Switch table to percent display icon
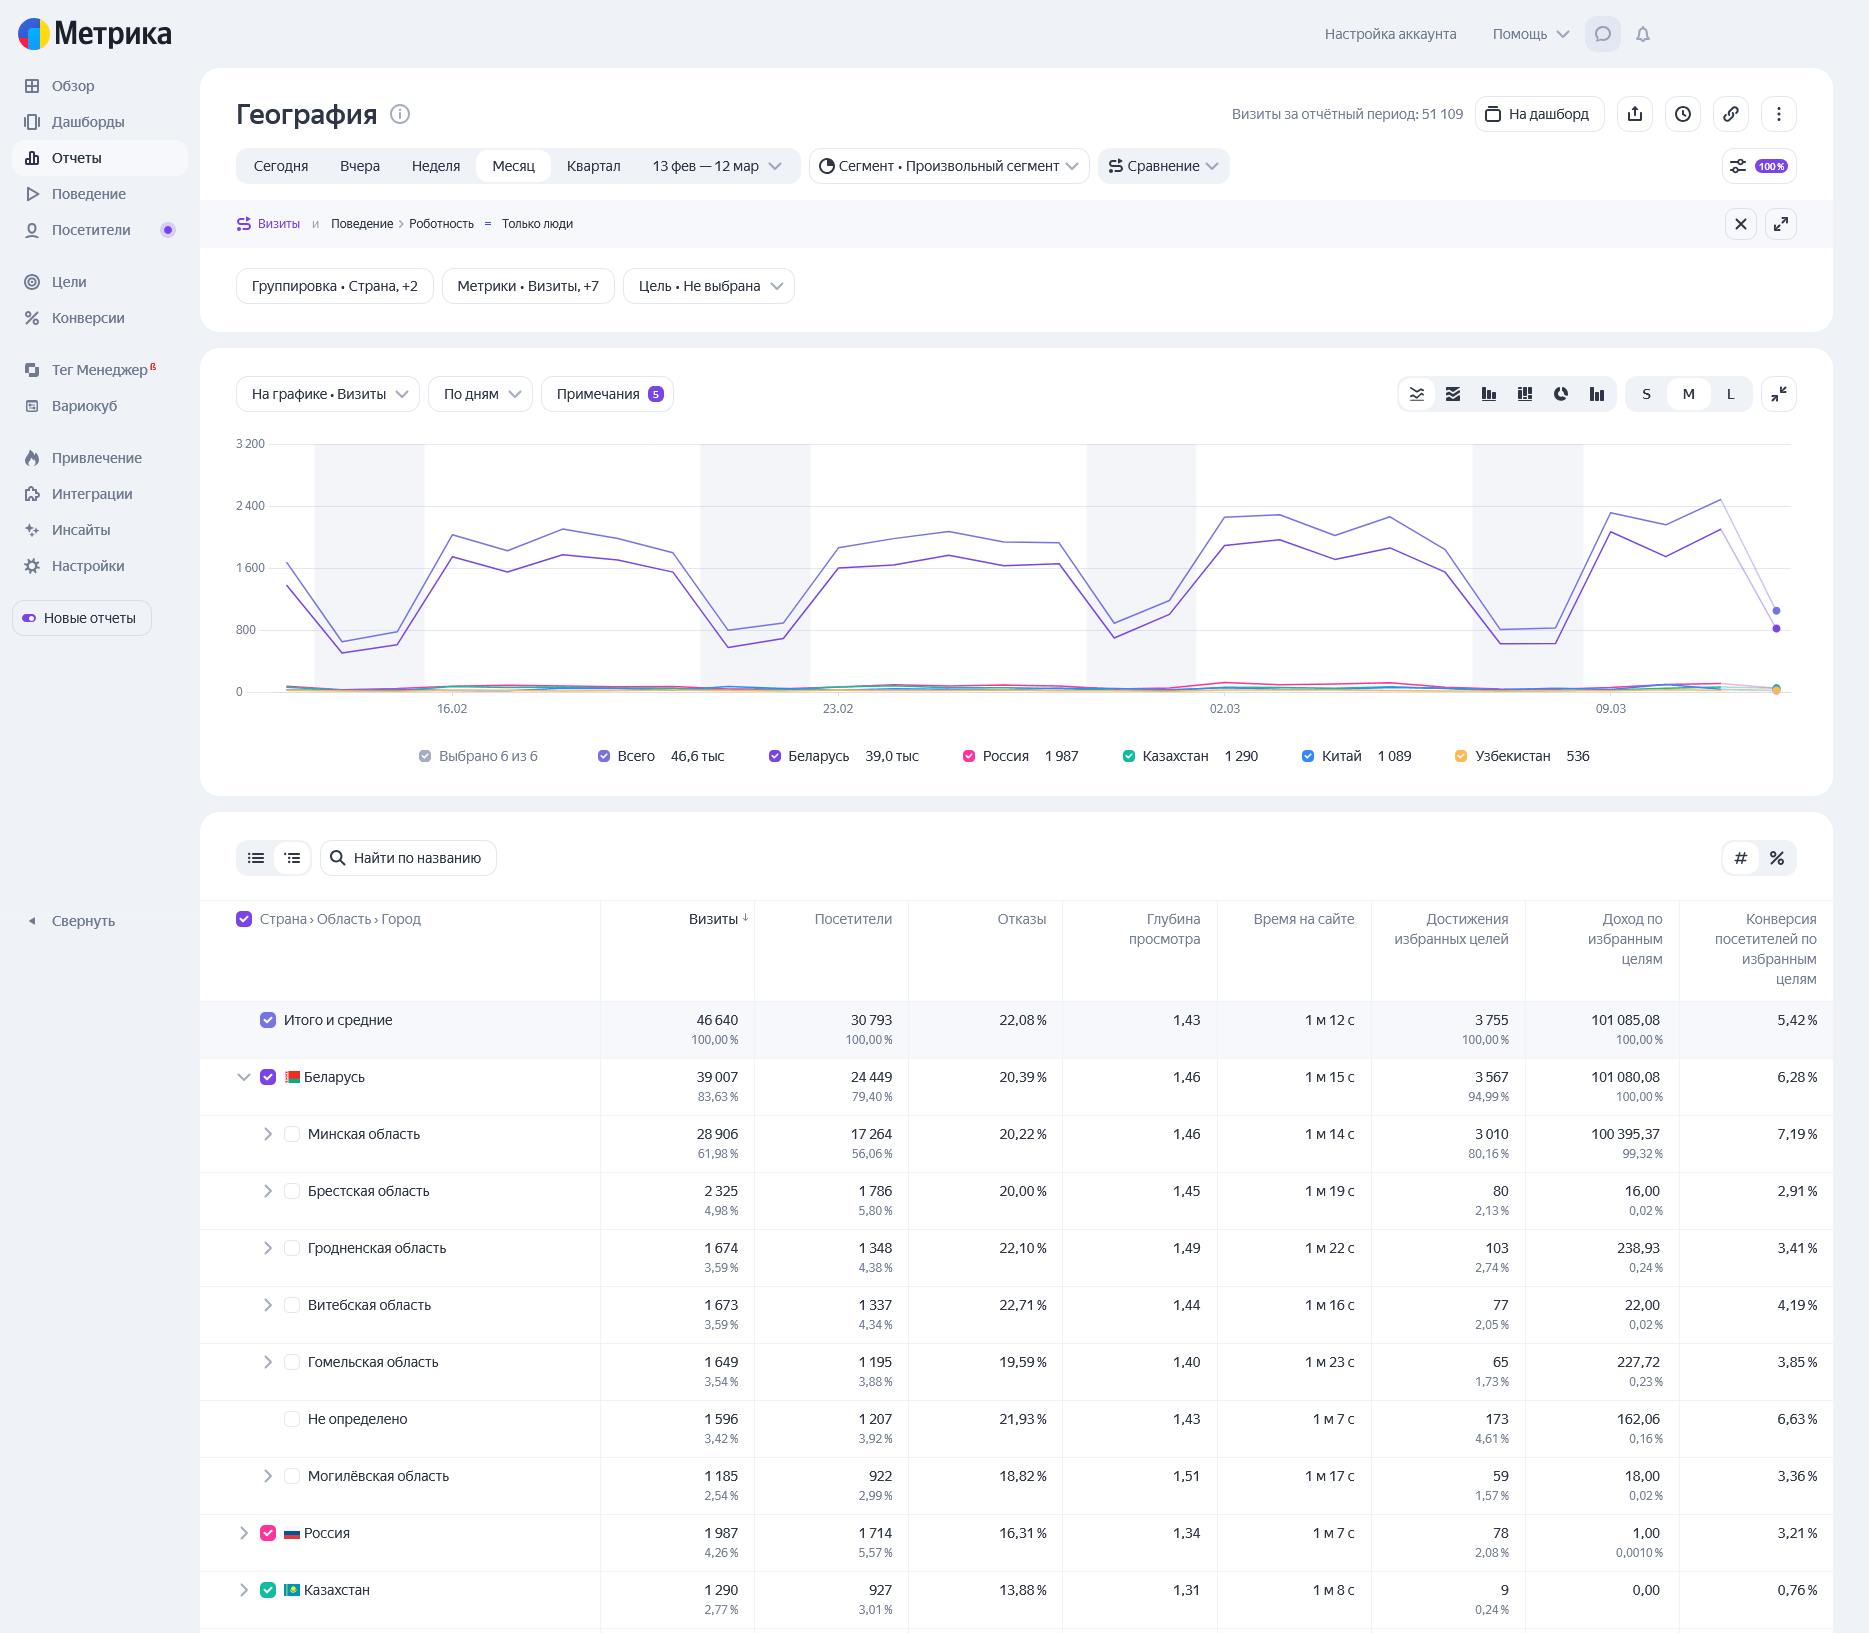This screenshot has height=1633, width=1869. coord(1777,858)
